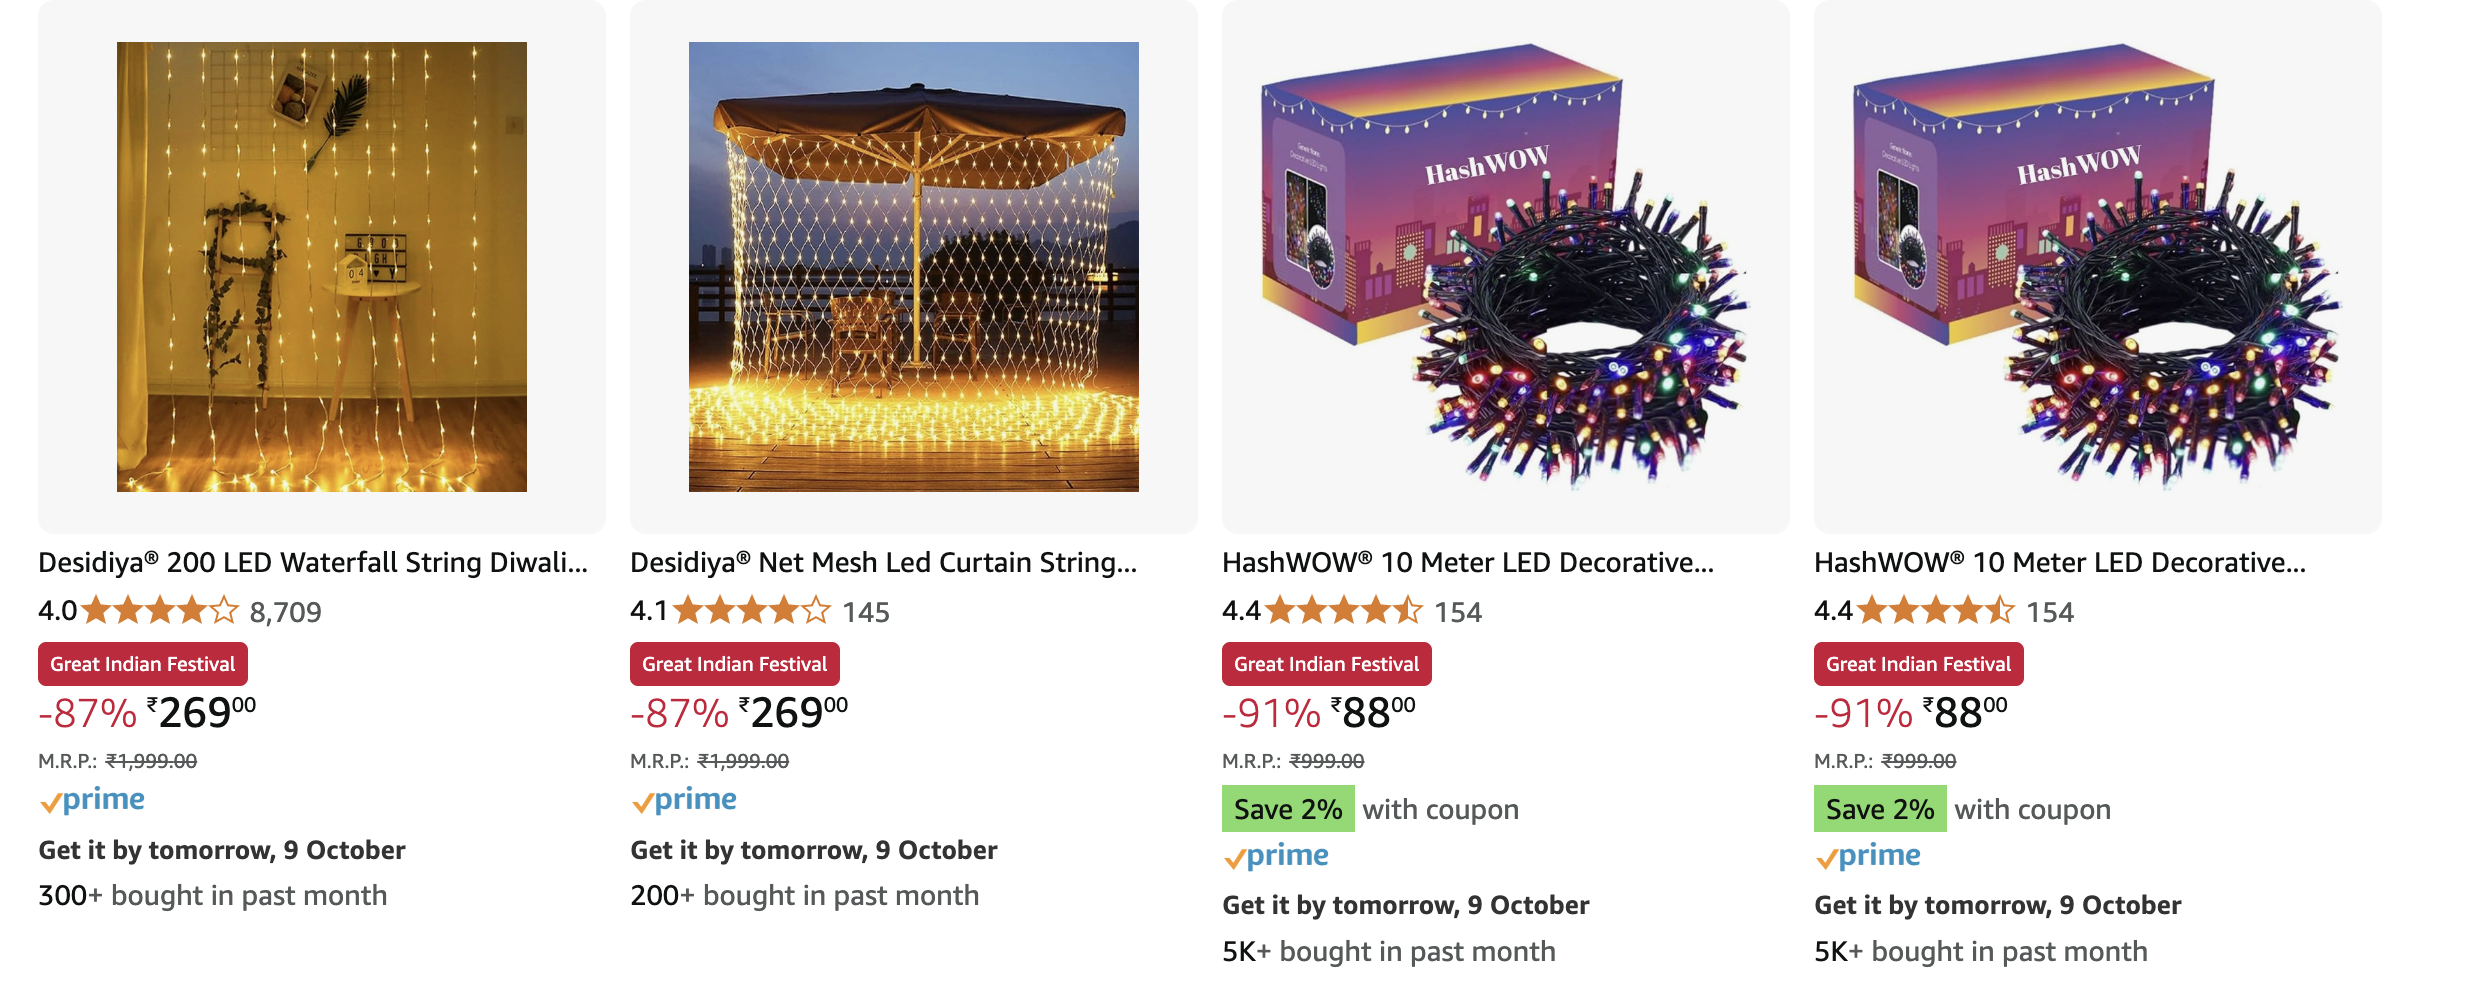This screenshot has width=2472, height=1004.
Task: Click the third product's HashWOW lights image
Action: tap(1505, 266)
